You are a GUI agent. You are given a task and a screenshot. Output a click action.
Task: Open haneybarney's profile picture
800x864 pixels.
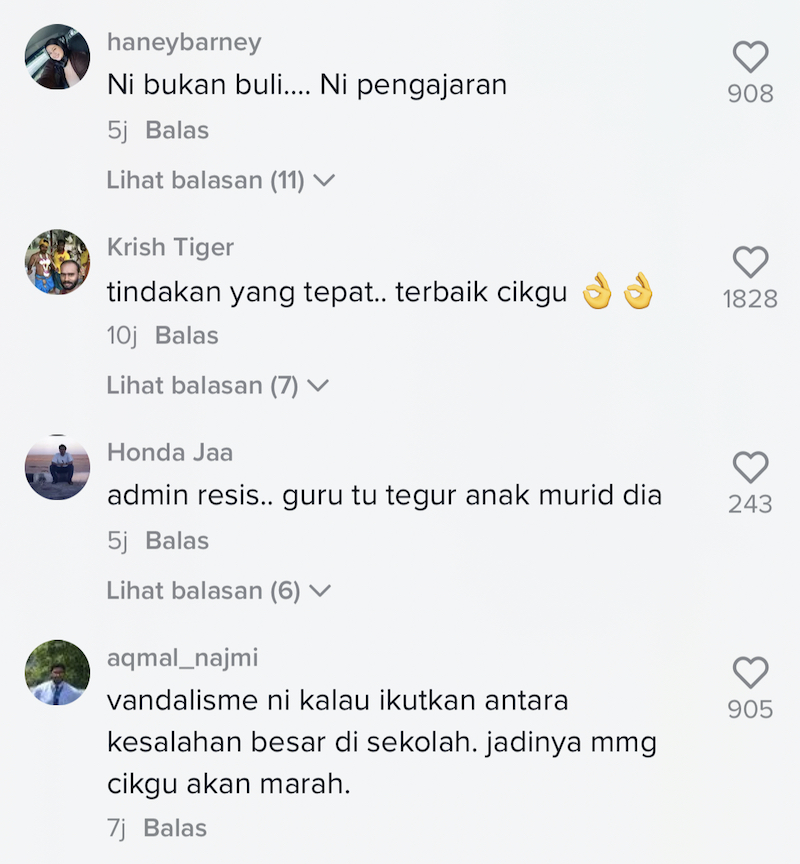57,56
